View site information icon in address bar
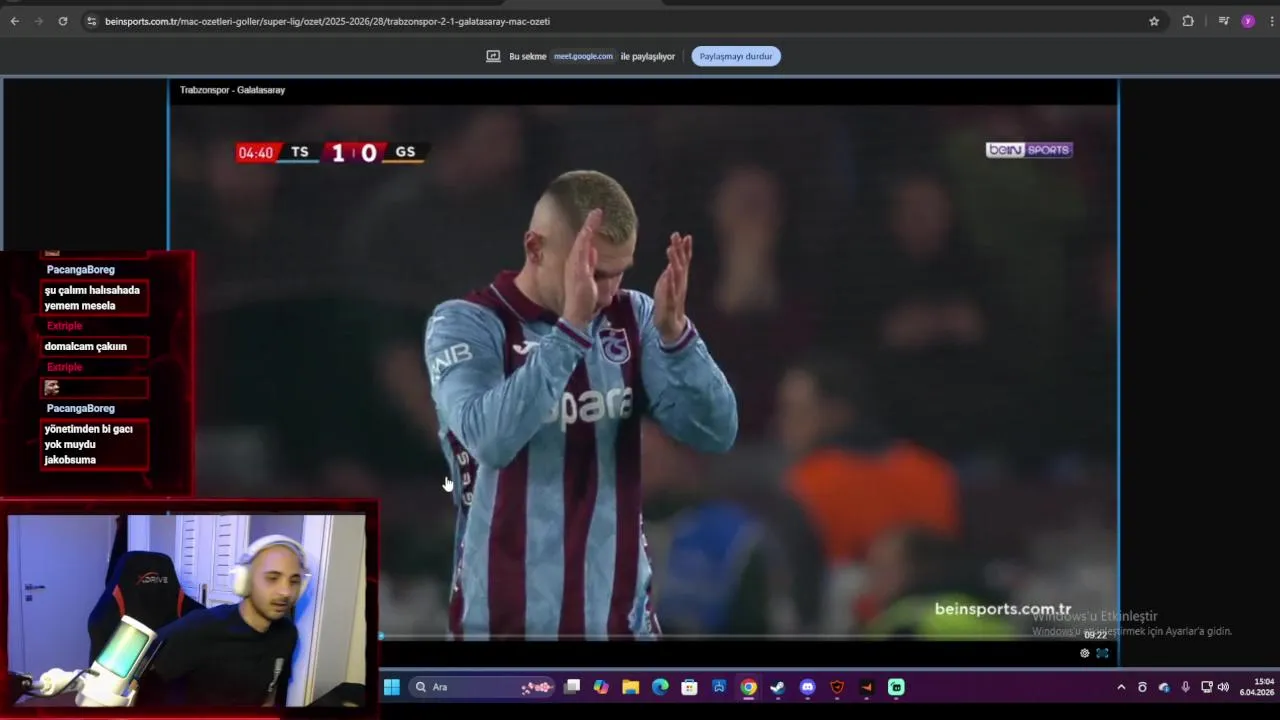 (x=91, y=21)
